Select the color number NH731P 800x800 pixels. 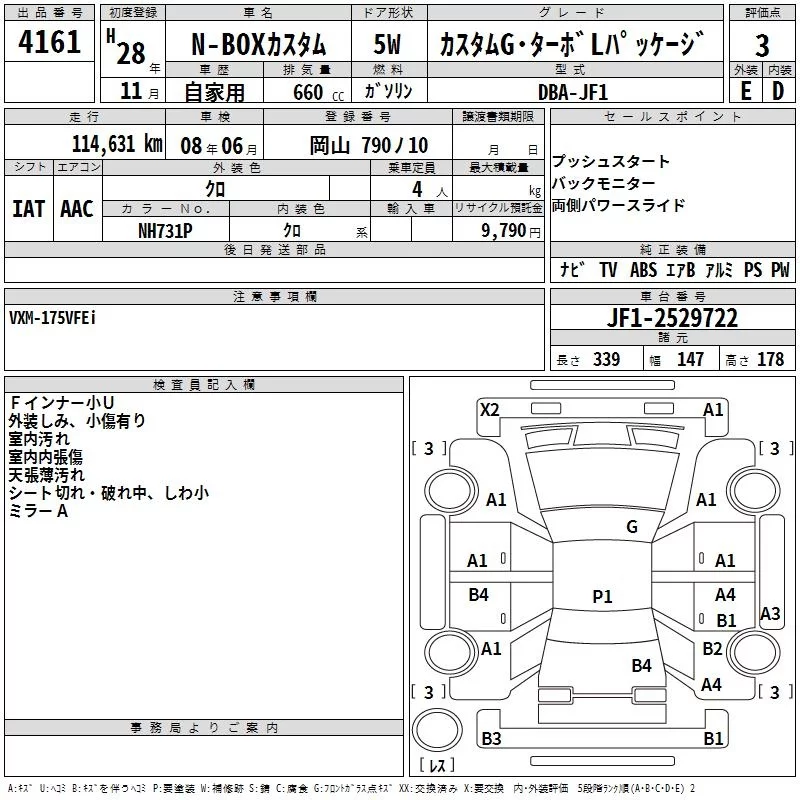point(165,231)
